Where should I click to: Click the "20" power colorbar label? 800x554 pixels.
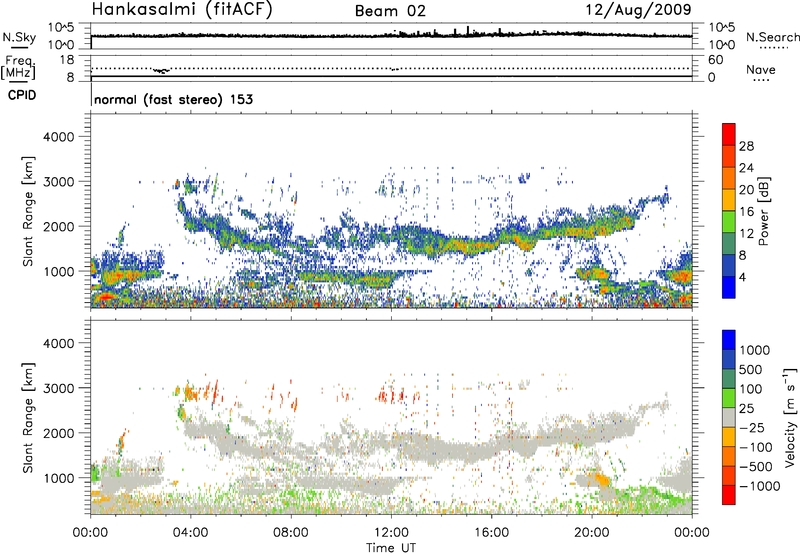[746, 190]
